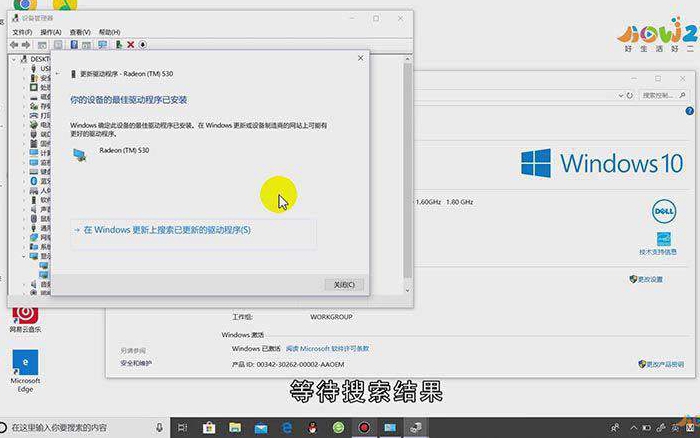The width and height of the screenshot is (700, 438).
Task: Open the address bar dropdown in System window
Action: [x=621, y=95]
